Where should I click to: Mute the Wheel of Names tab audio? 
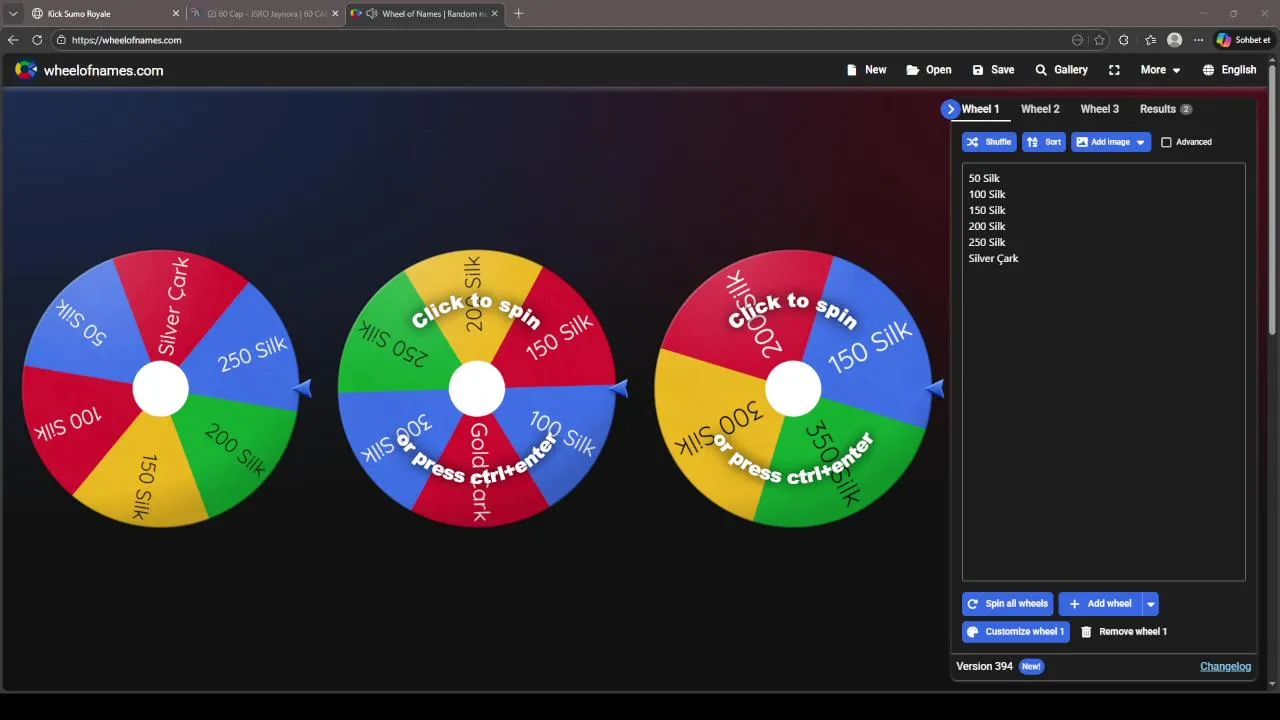click(372, 14)
